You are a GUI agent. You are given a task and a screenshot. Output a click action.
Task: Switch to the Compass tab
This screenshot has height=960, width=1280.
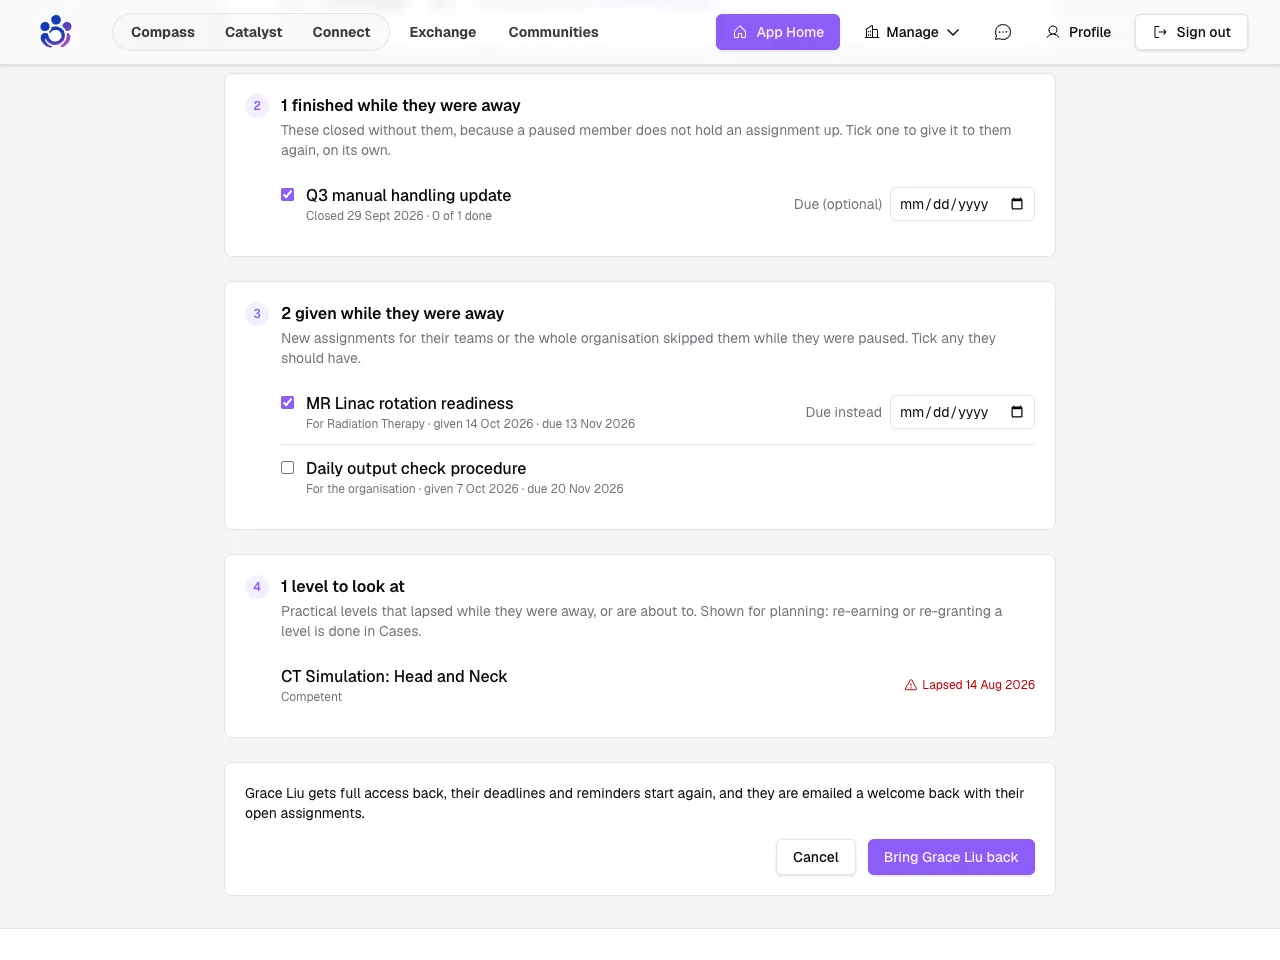(163, 32)
